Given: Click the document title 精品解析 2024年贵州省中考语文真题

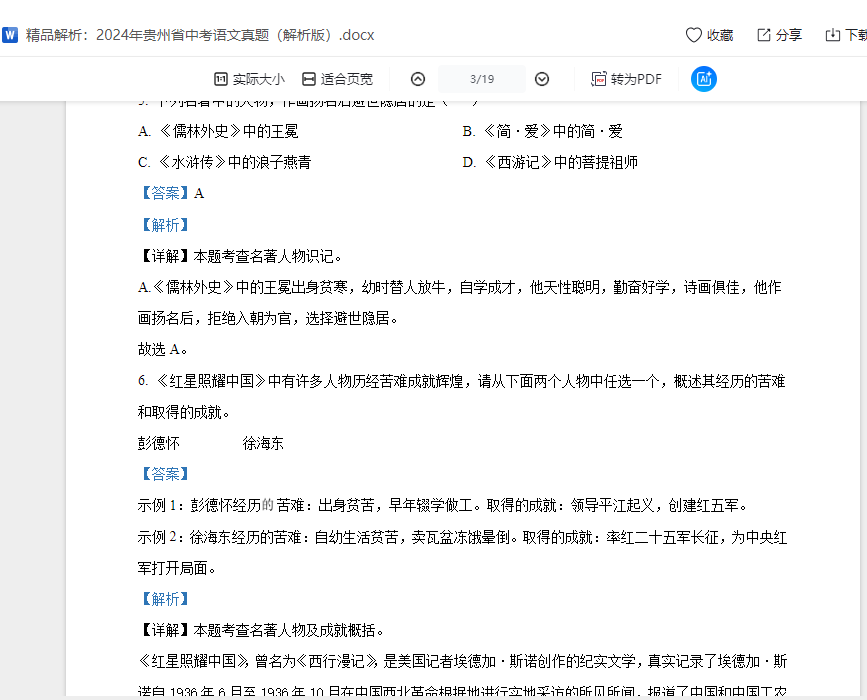Looking at the screenshot, I should click(200, 35).
